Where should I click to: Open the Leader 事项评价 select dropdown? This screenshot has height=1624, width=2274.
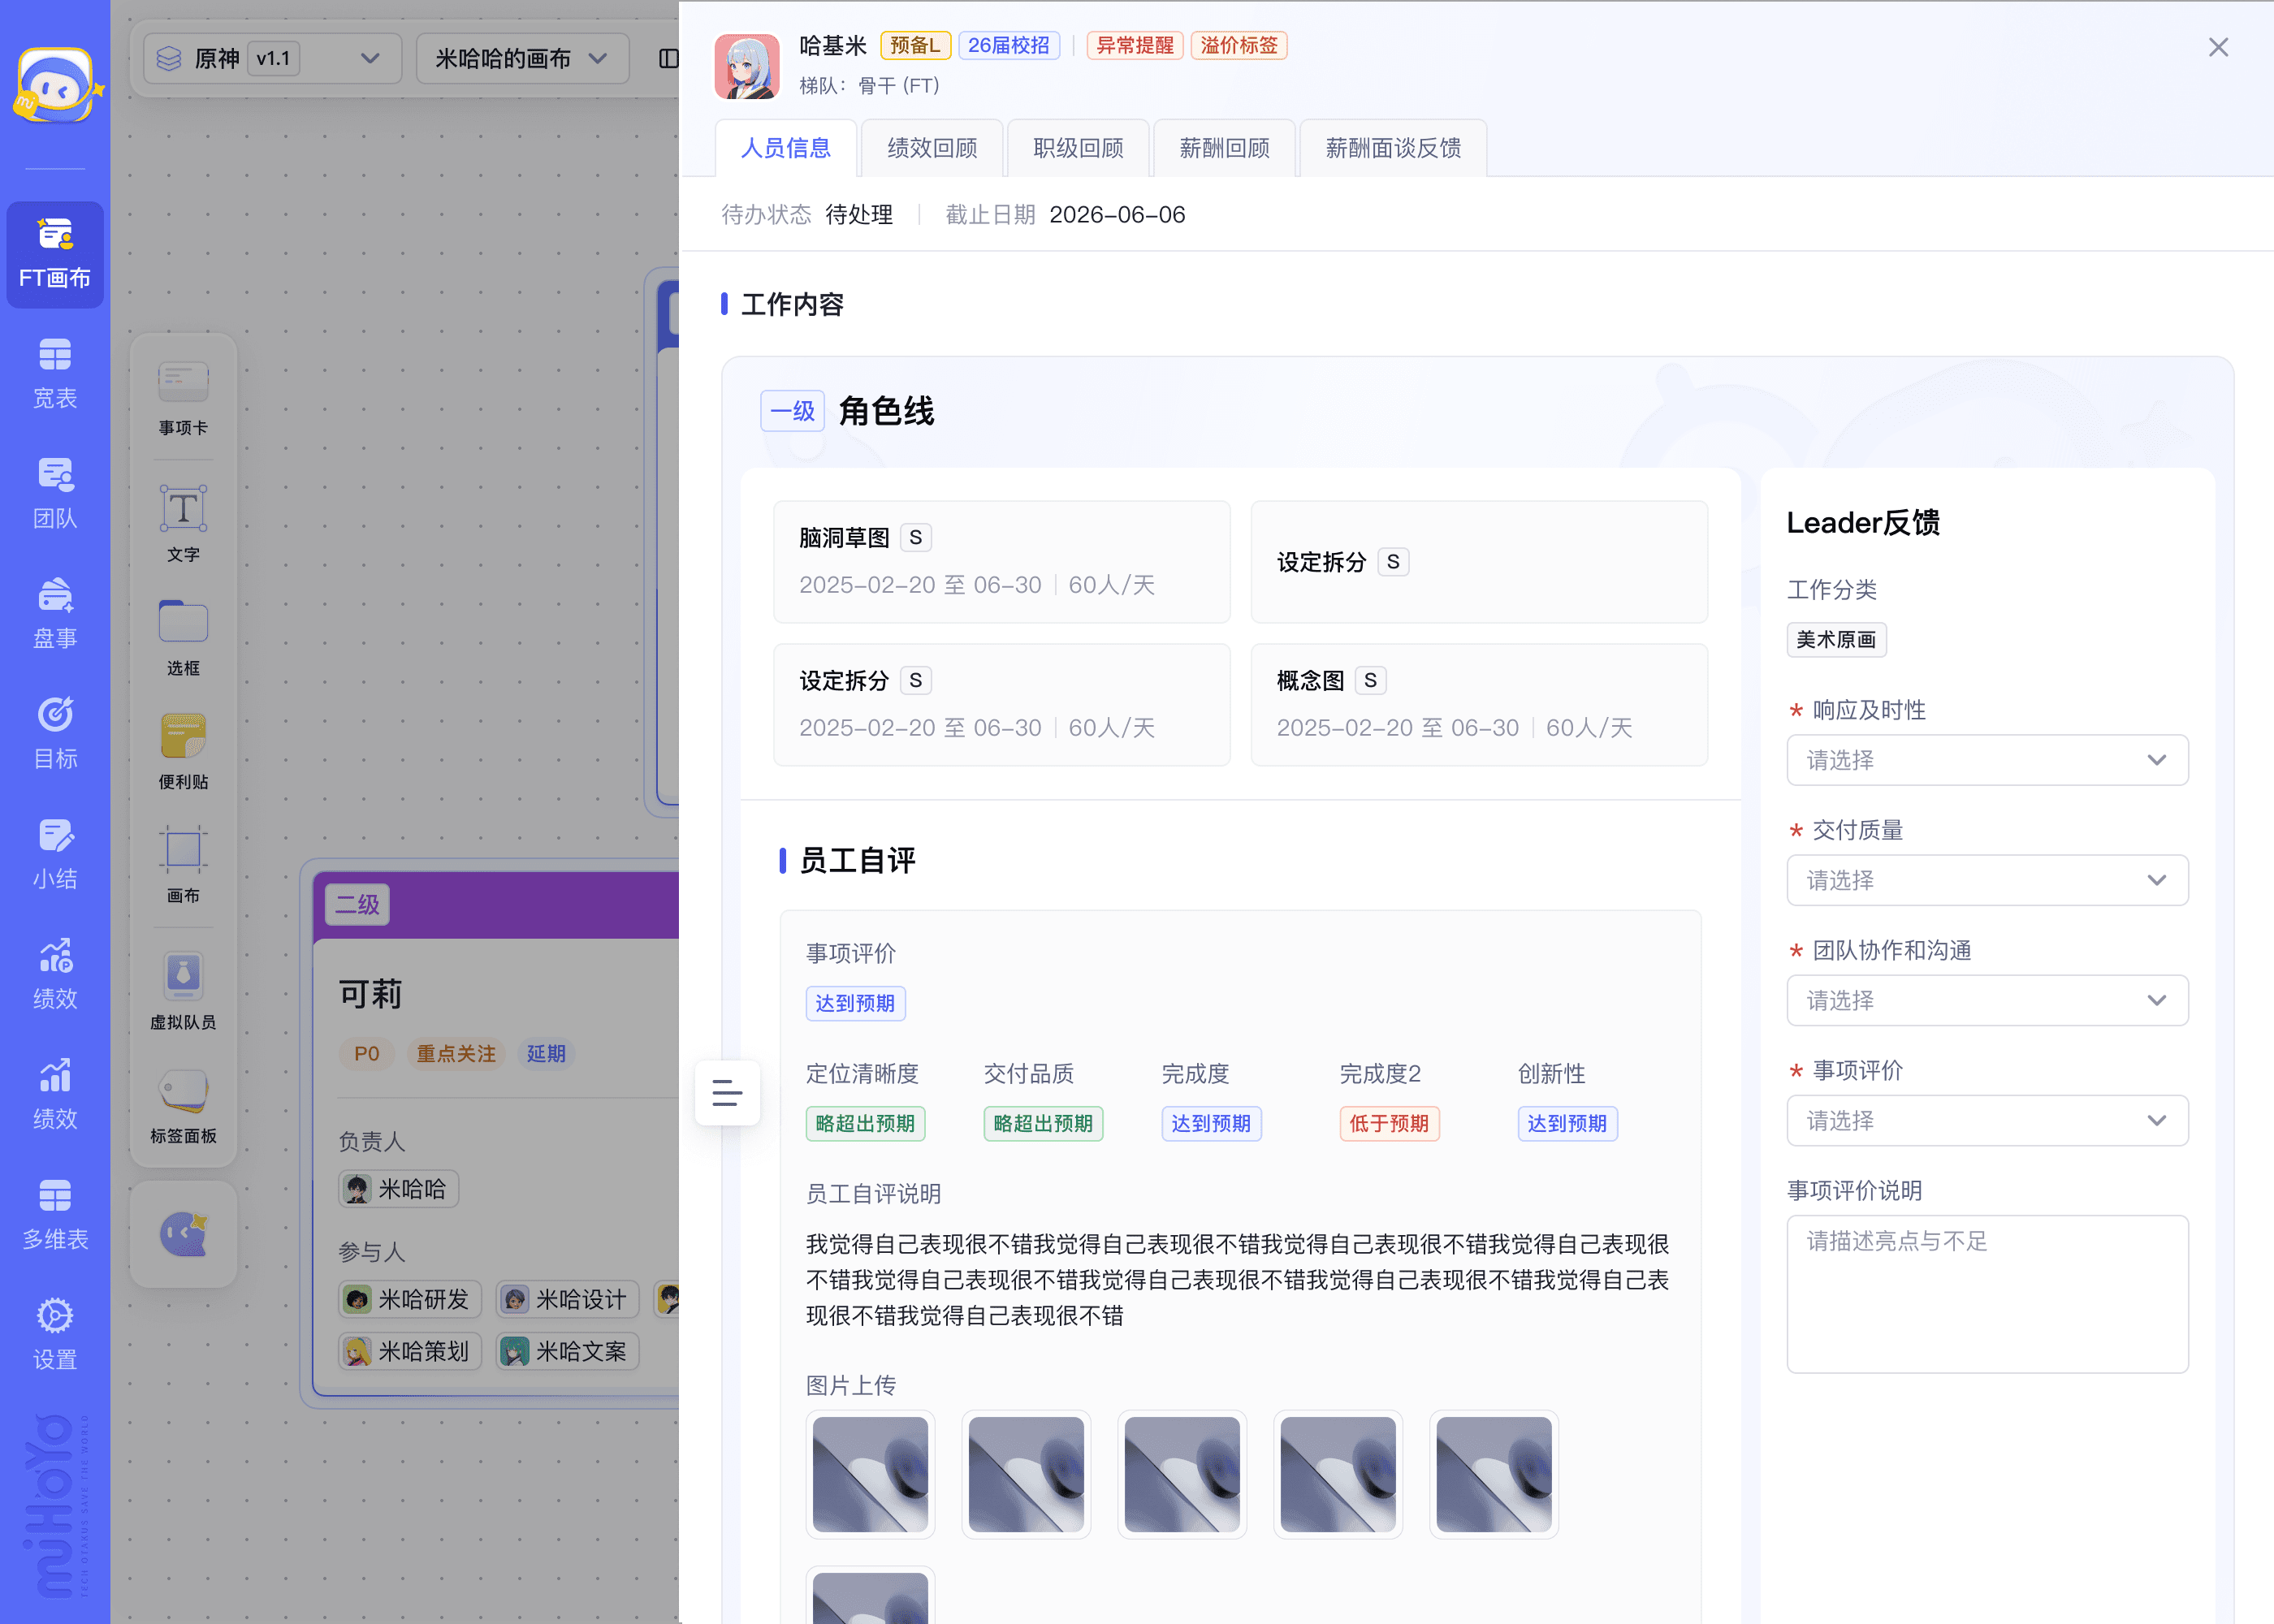point(1987,1120)
